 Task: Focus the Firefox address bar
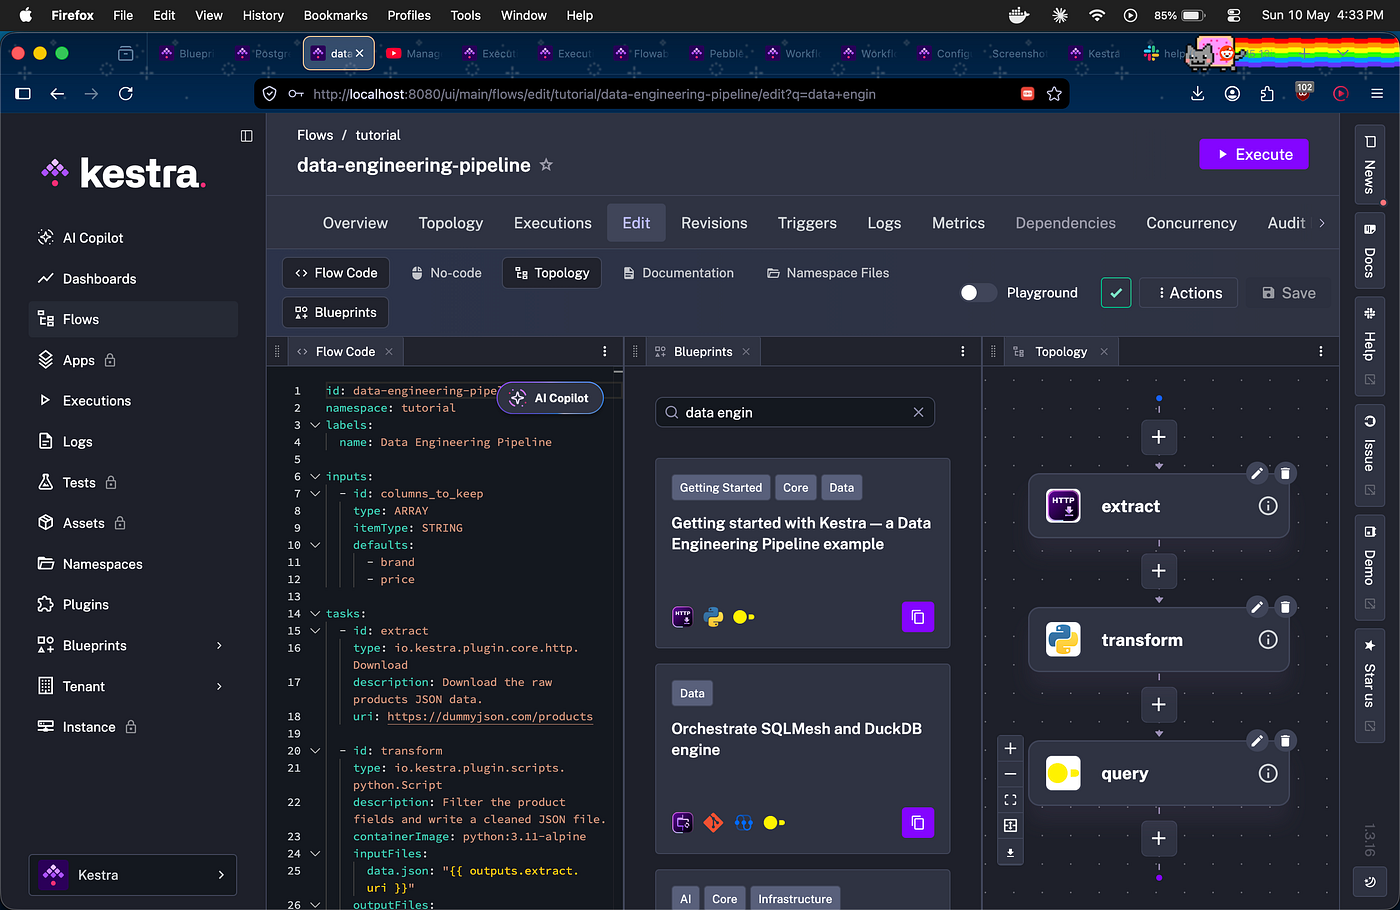[x=660, y=94]
